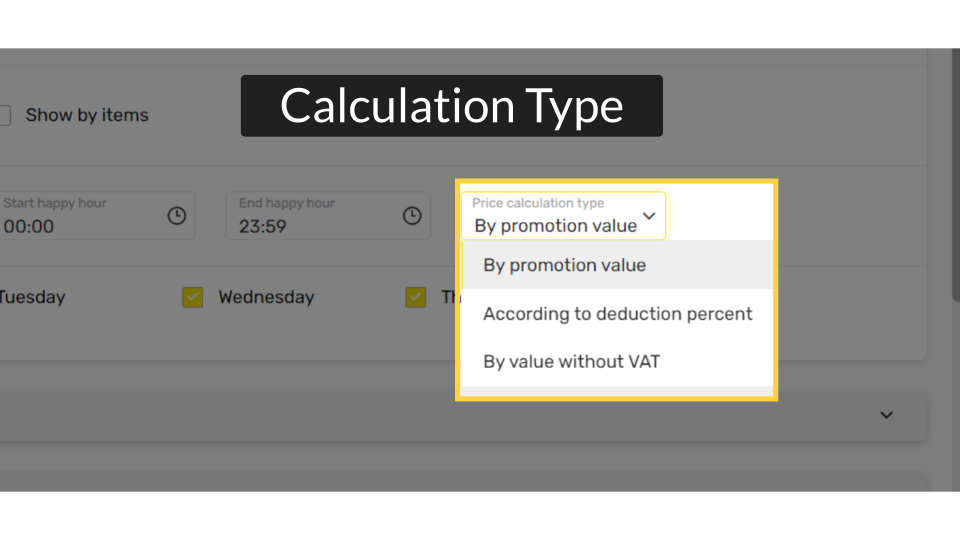Viewport: 960px width, 540px height.
Task: Click the chevron beside By promotion value
Action: click(x=649, y=216)
